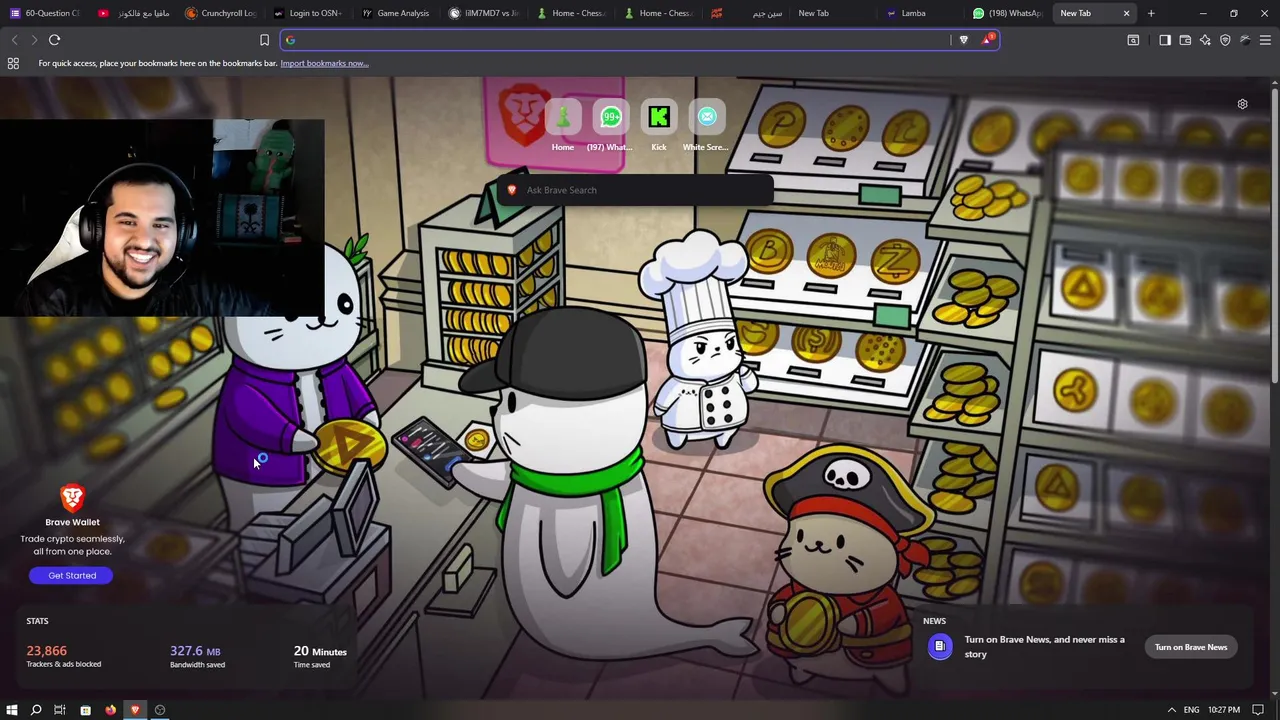Image resolution: width=1280 pixels, height=720 pixels.
Task: Open the Windows notification center
Action: point(1258,710)
